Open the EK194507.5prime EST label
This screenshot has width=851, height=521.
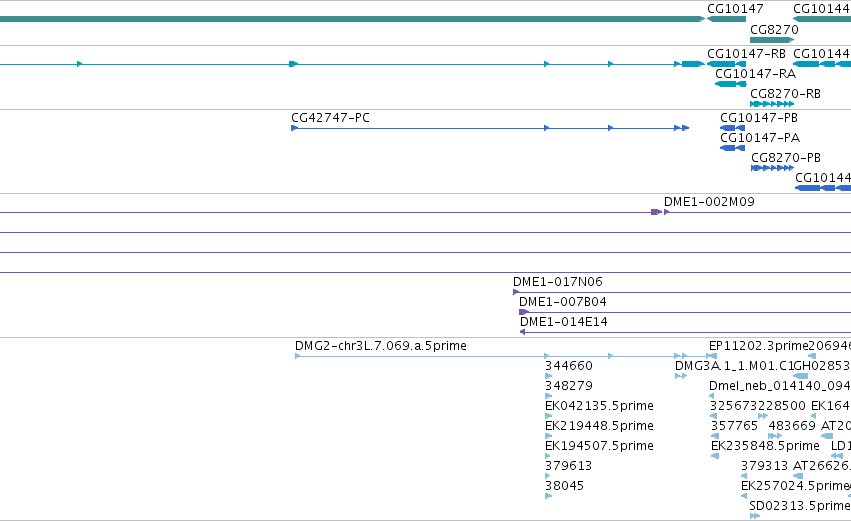tap(599, 446)
